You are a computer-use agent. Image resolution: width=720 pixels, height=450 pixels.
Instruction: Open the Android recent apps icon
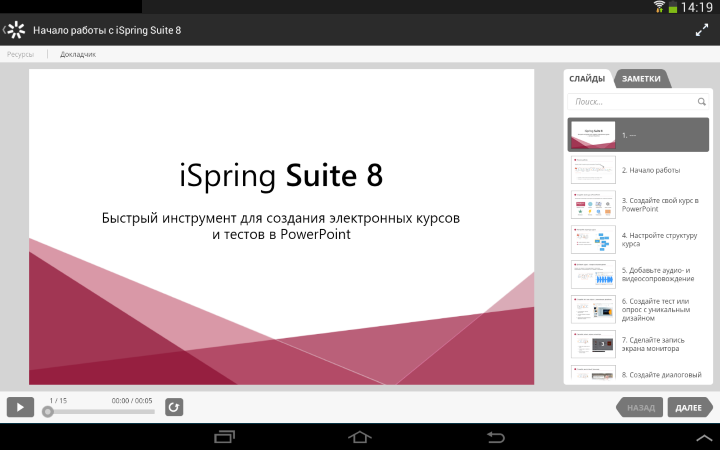click(225, 437)
